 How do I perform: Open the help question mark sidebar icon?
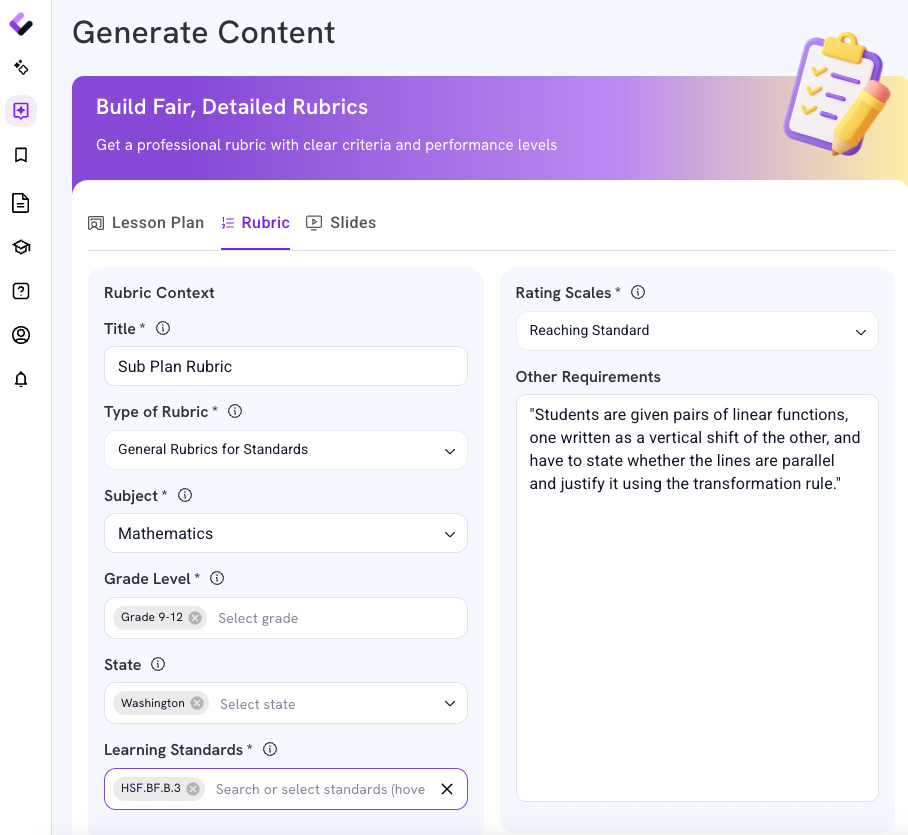(x=21, y=291)
